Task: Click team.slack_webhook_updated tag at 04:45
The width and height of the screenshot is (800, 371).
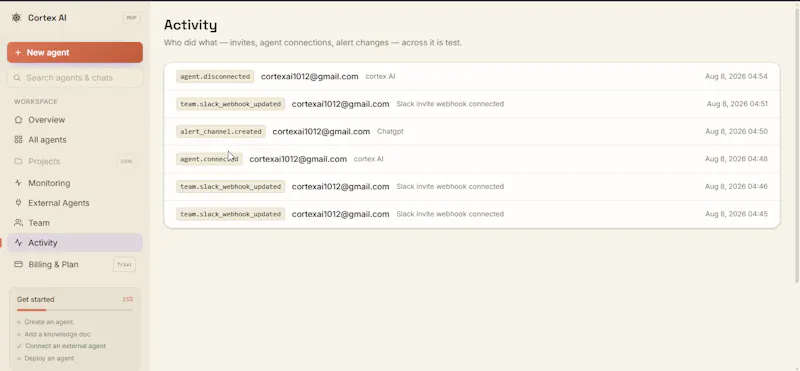Action: point(231,214)
